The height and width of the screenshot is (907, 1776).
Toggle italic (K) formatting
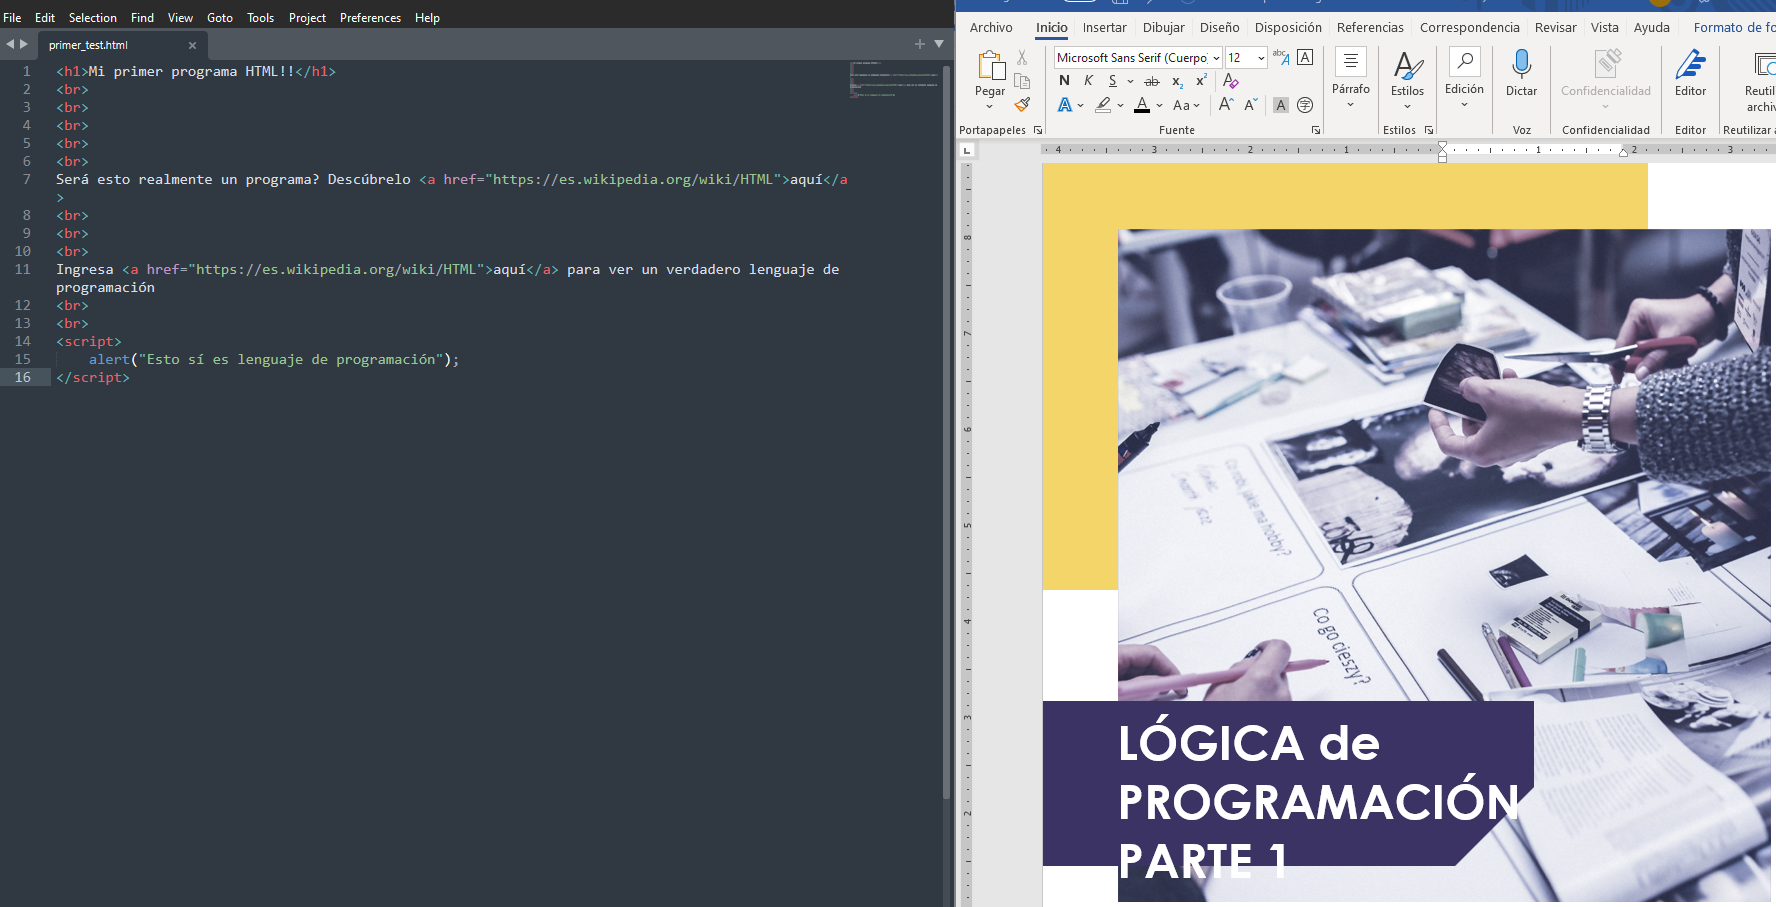[1088, 81]
